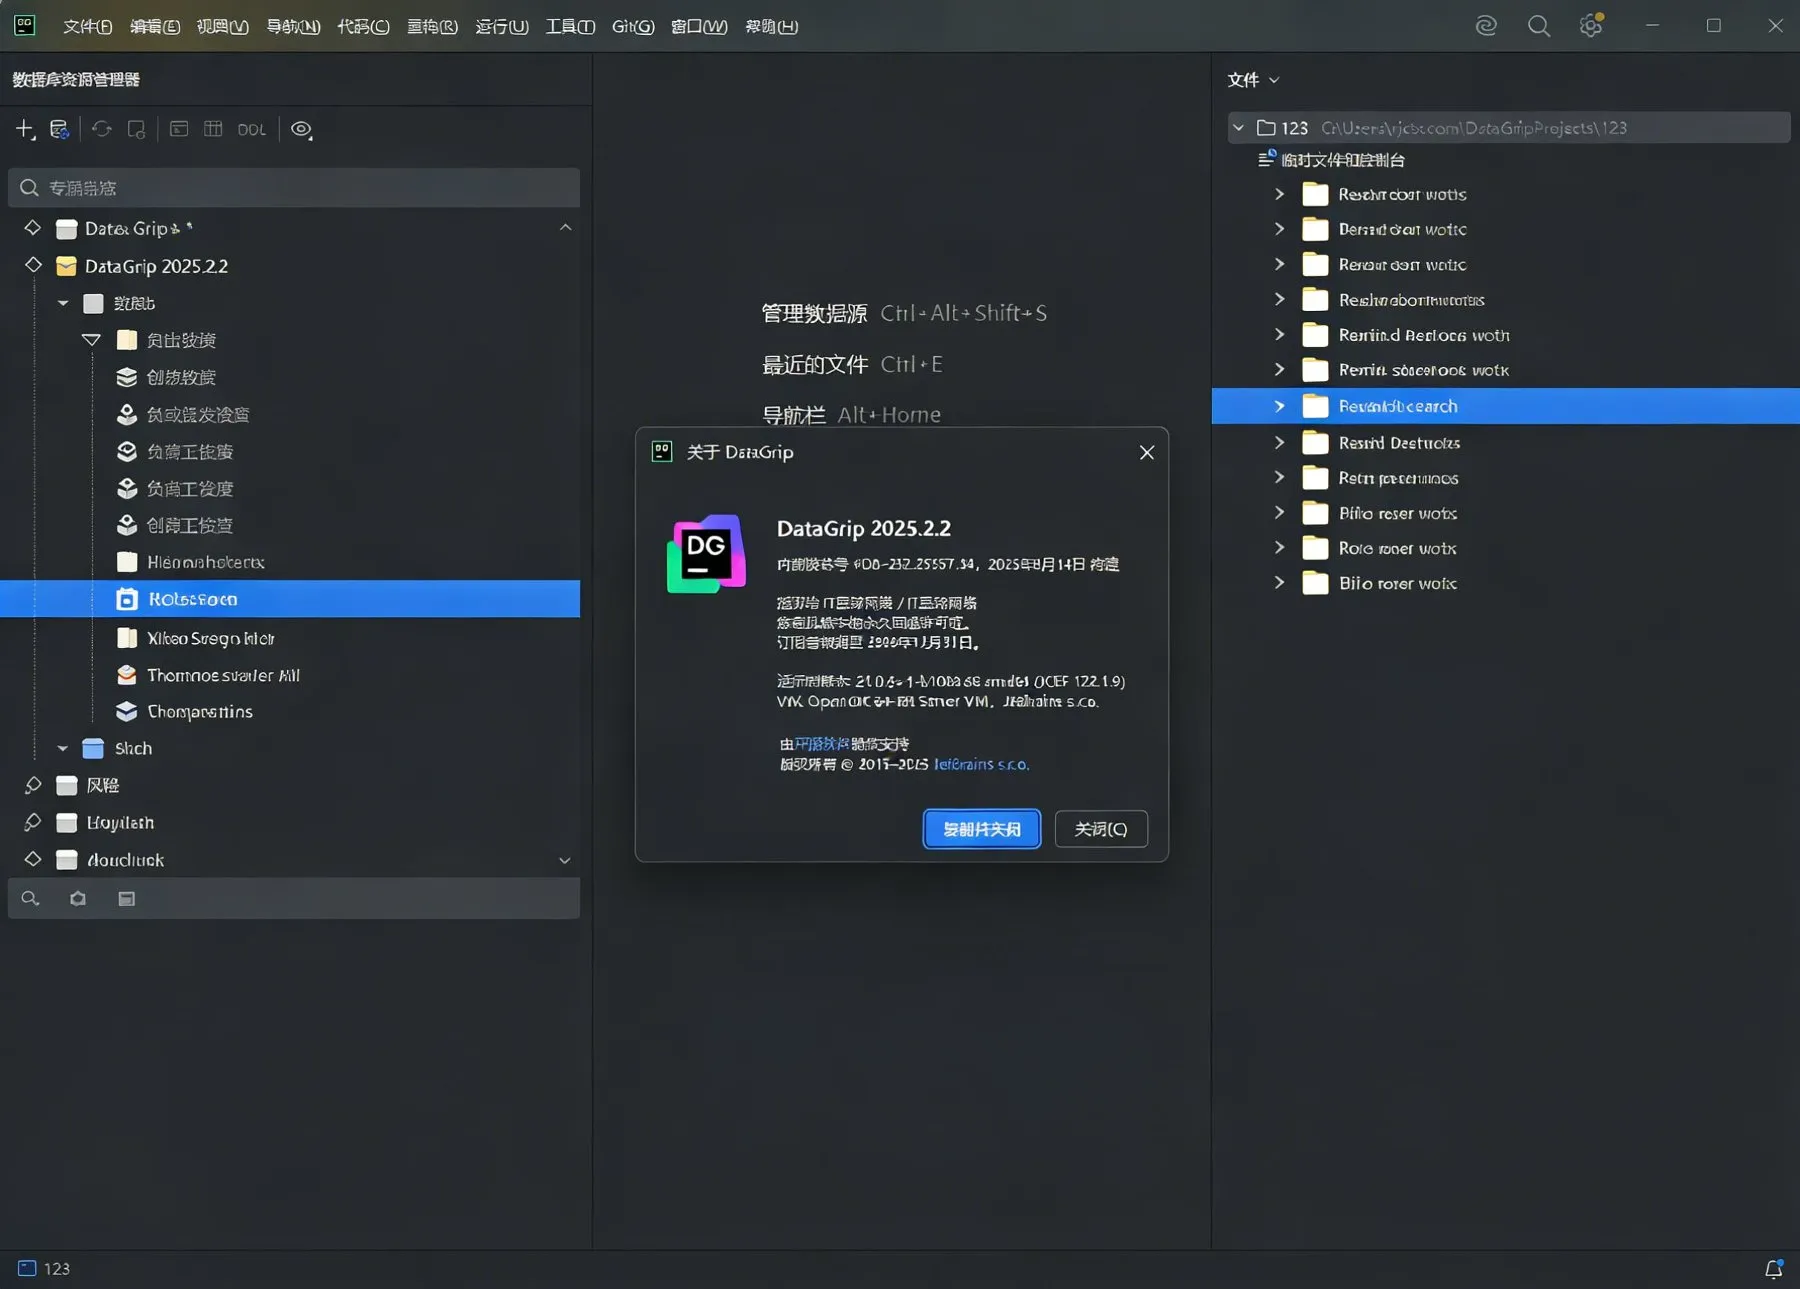Click the 关闭(C) button in About dialog

coord(1101,829)
